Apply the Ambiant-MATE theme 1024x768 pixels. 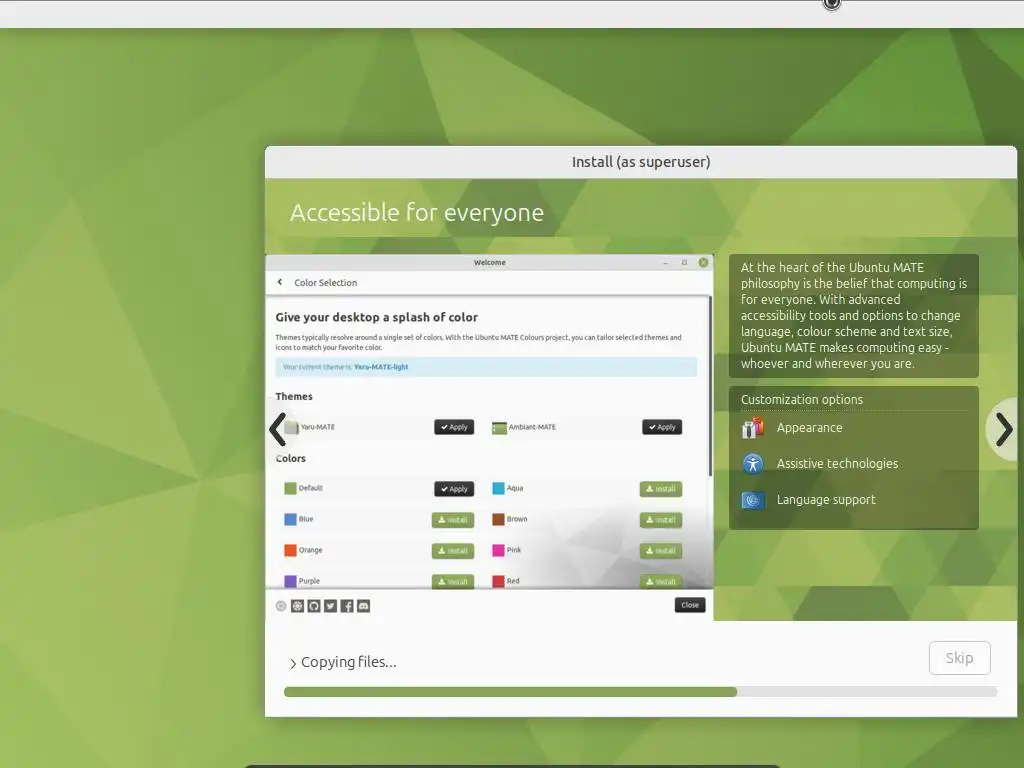click(x=662, y=427)
